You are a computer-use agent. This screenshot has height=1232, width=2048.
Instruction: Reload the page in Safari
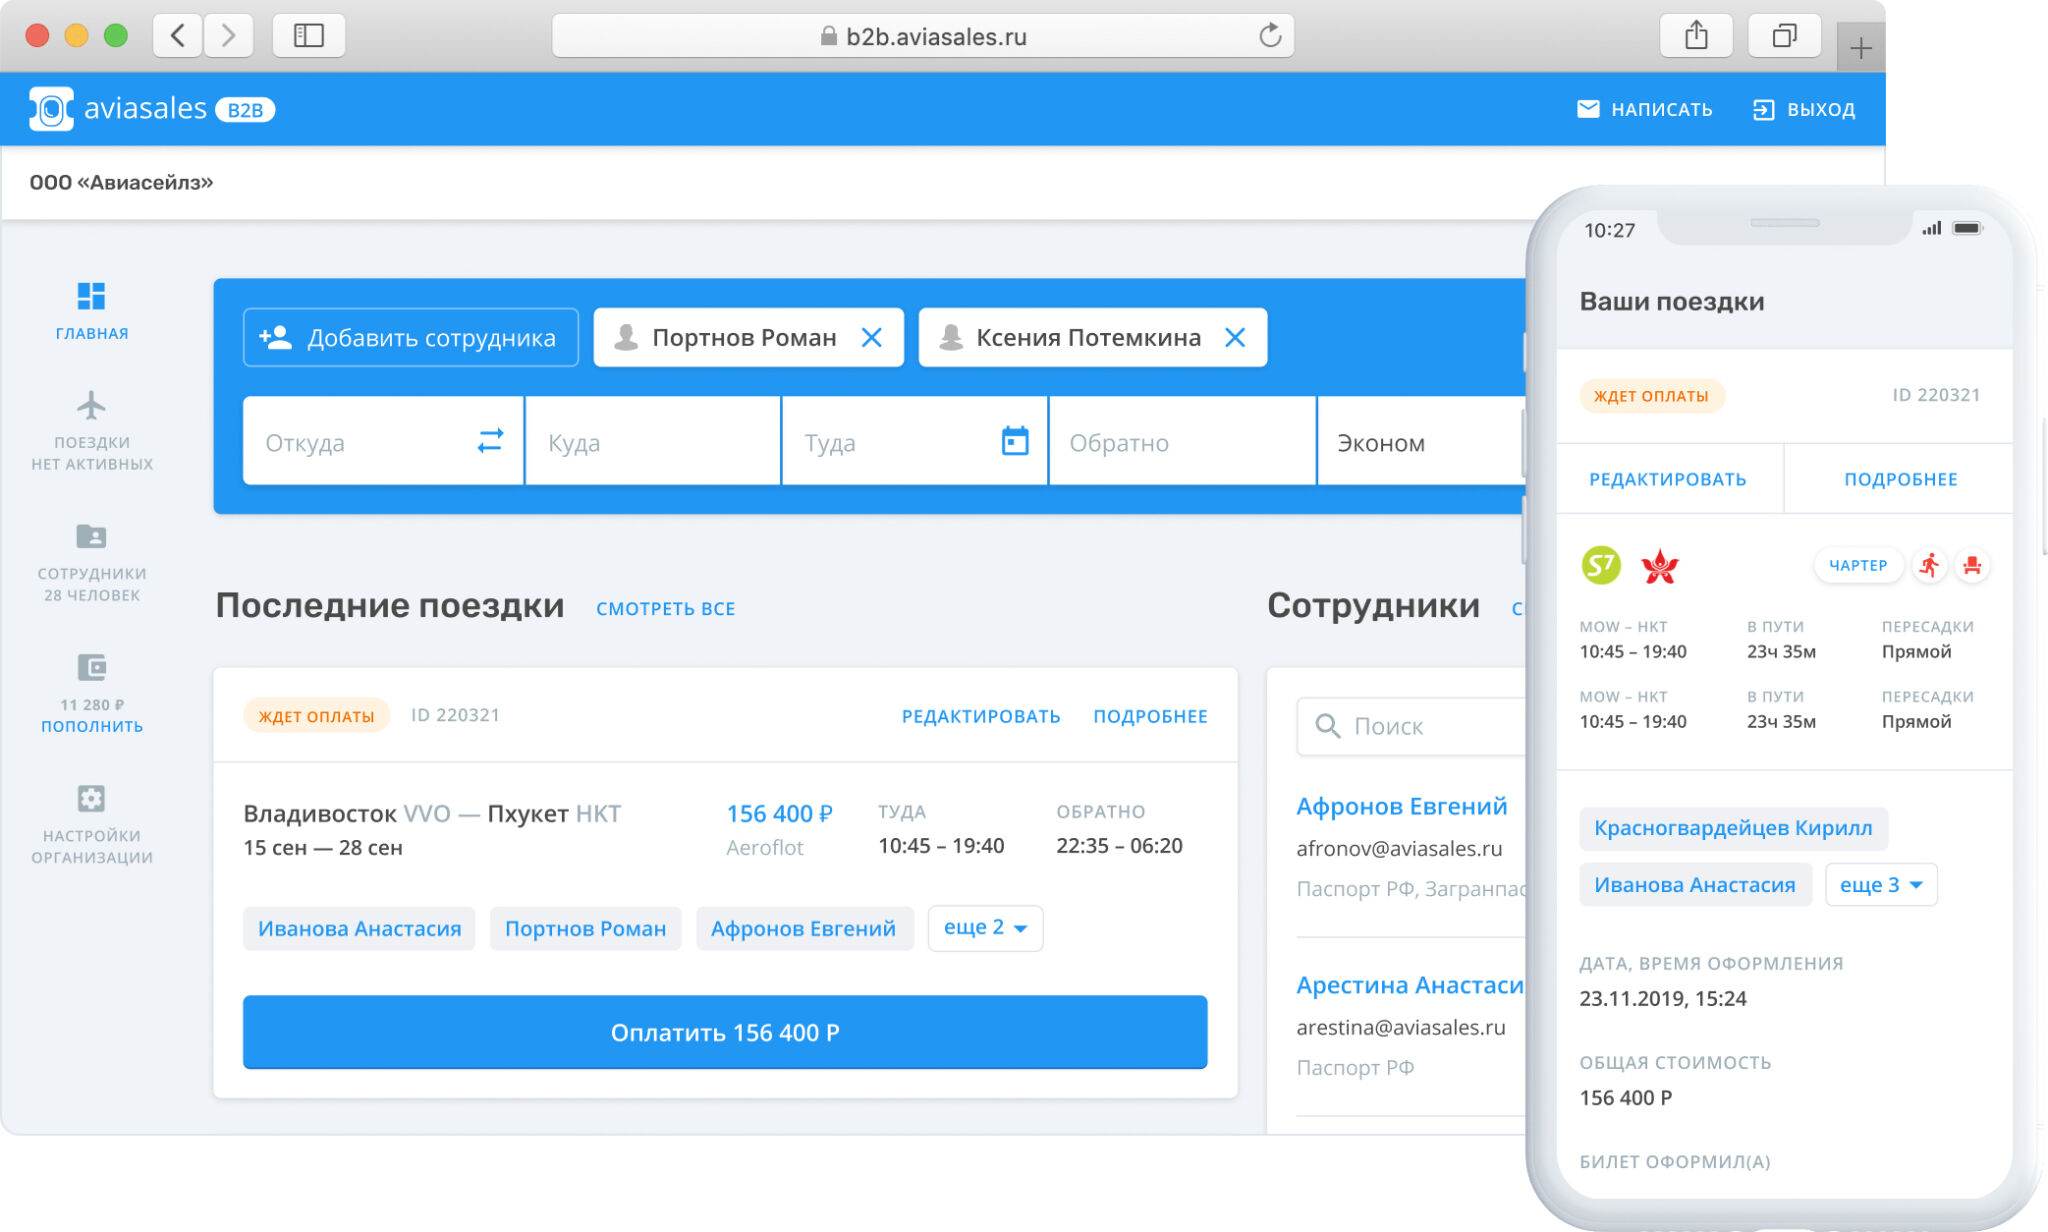point(1270,36)
